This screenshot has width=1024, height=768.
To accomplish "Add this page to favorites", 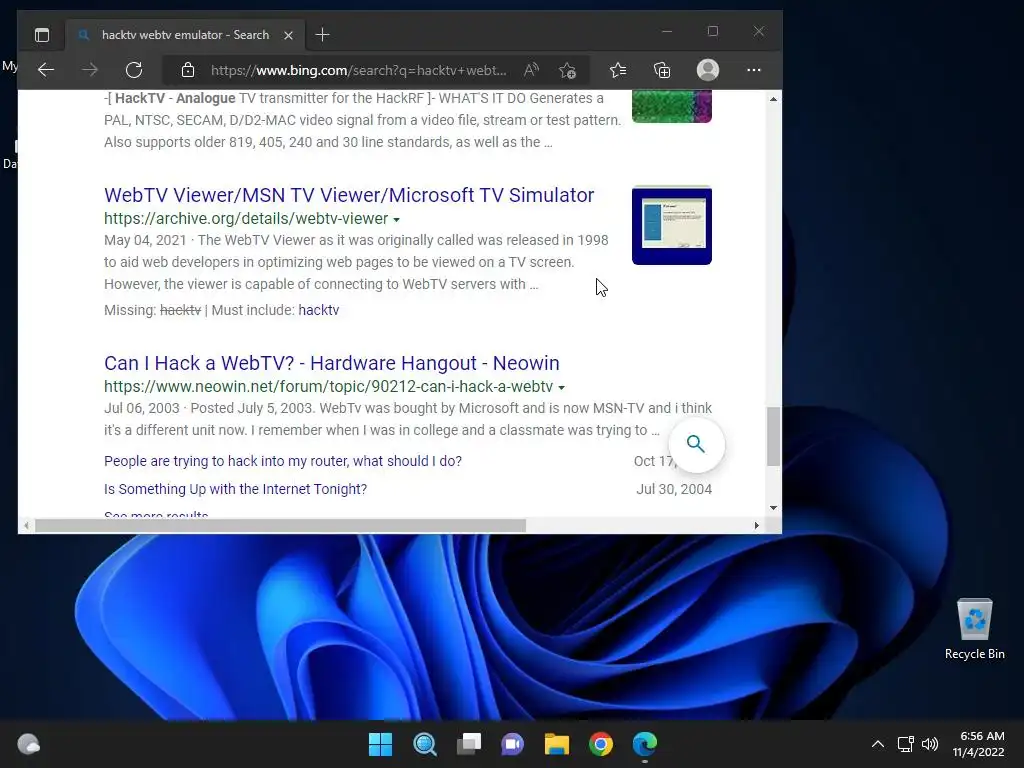I will [x=568, y=70].
